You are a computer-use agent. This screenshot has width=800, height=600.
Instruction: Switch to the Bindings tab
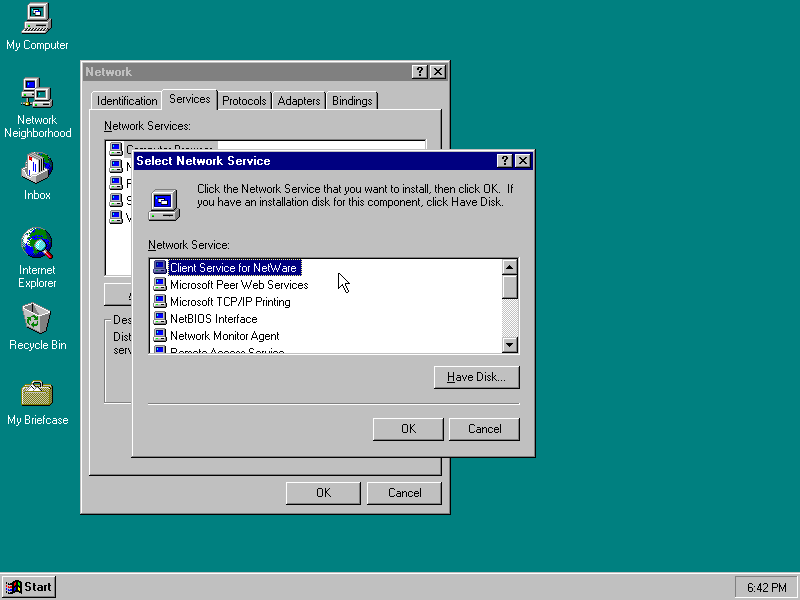point(352,101)
